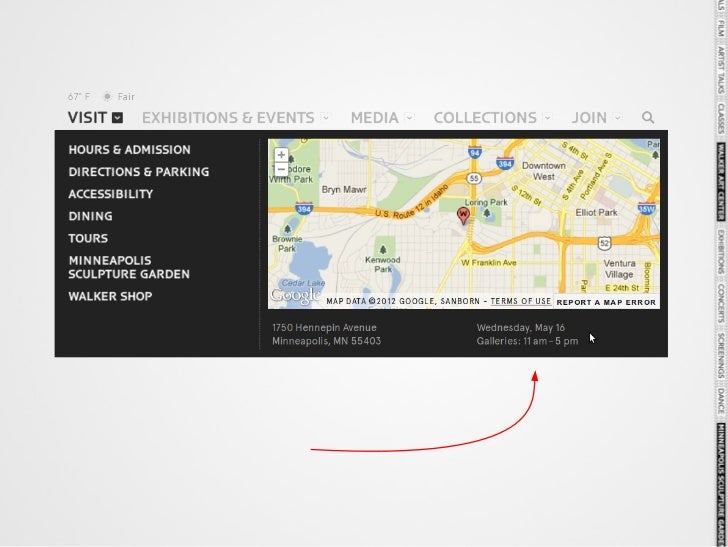Image resolution: width=728 pixels, height=547 pixels.
Task: Select DANCE in the vertical sidebar
Action: 721,401
